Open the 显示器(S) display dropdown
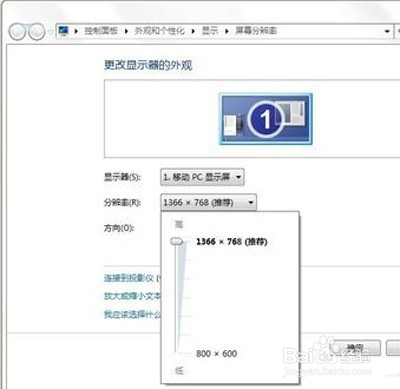 pyautogui.click(x=202, y=177)
